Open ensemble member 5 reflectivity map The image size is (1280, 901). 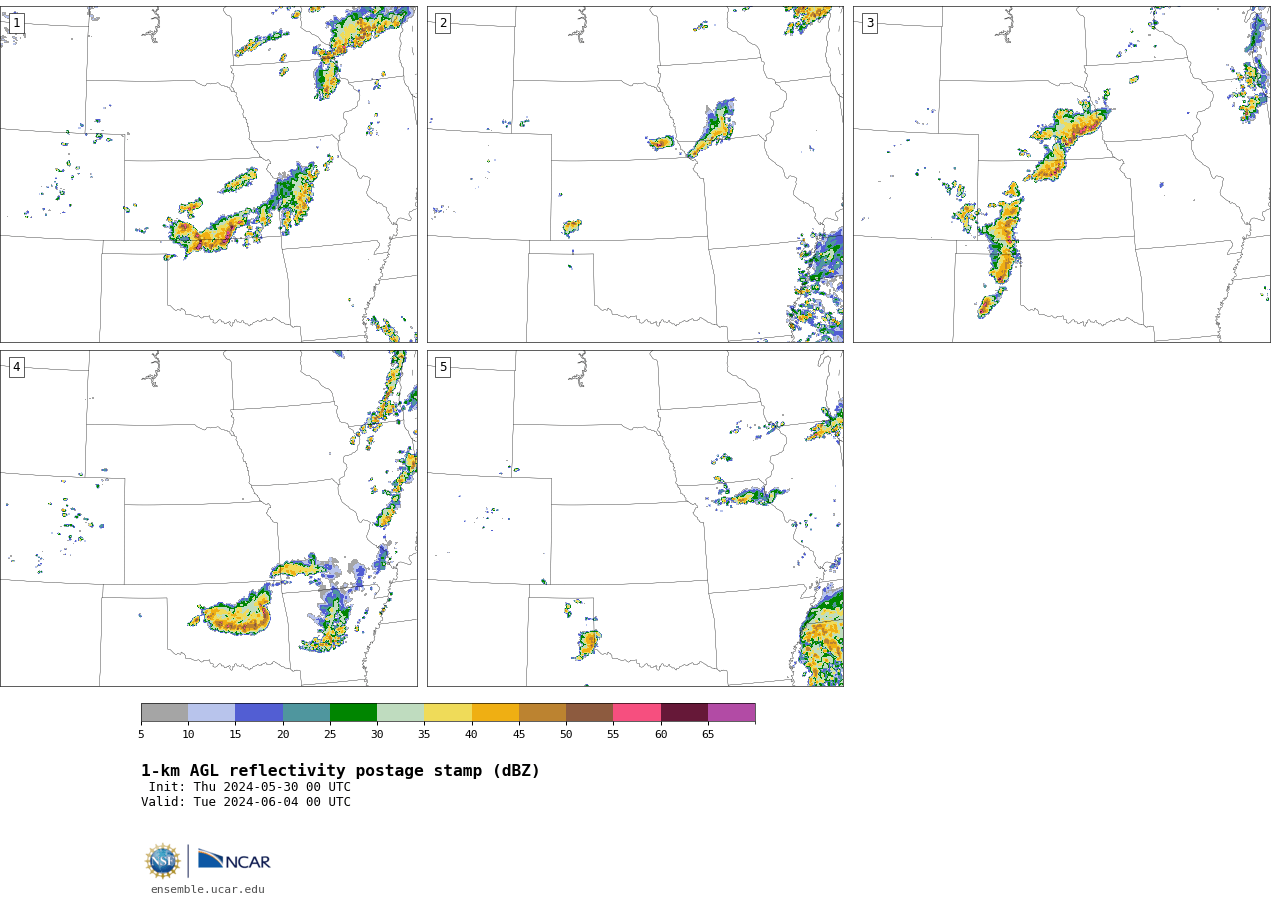coord(635,518)
